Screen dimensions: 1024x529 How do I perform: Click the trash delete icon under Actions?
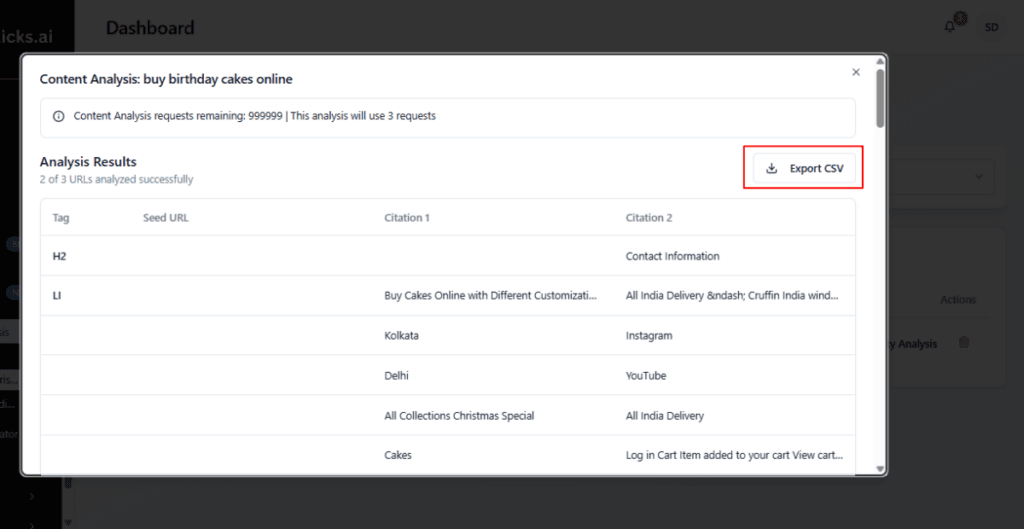click(963, 343)
